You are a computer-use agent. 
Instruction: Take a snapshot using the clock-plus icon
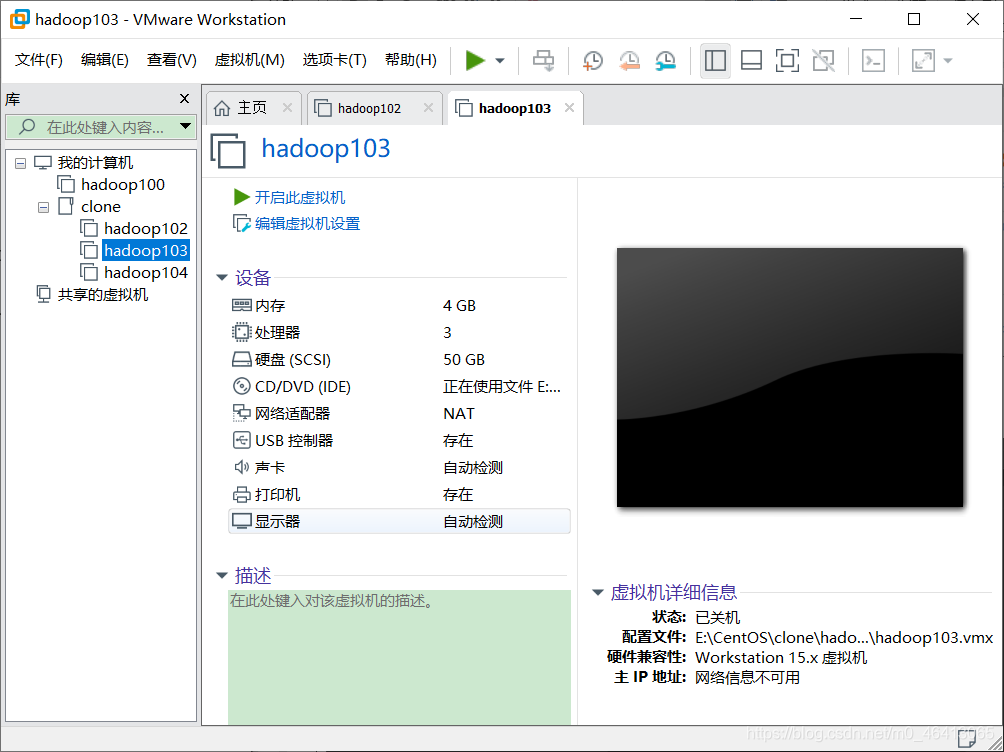tap(593, 61)
